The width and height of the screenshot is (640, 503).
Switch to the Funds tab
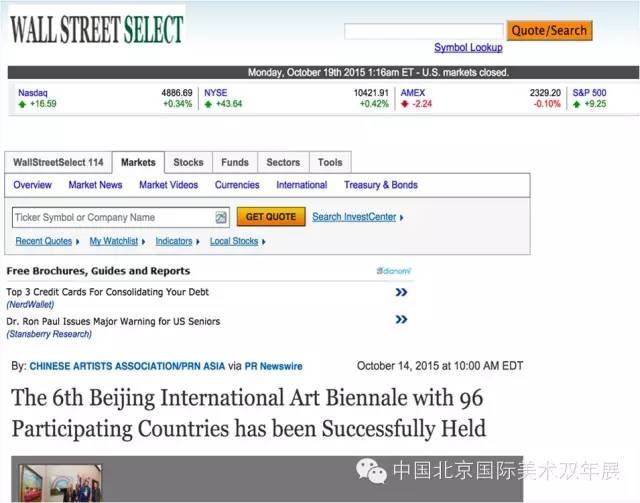pyautogui.click(x=235, y=162)
